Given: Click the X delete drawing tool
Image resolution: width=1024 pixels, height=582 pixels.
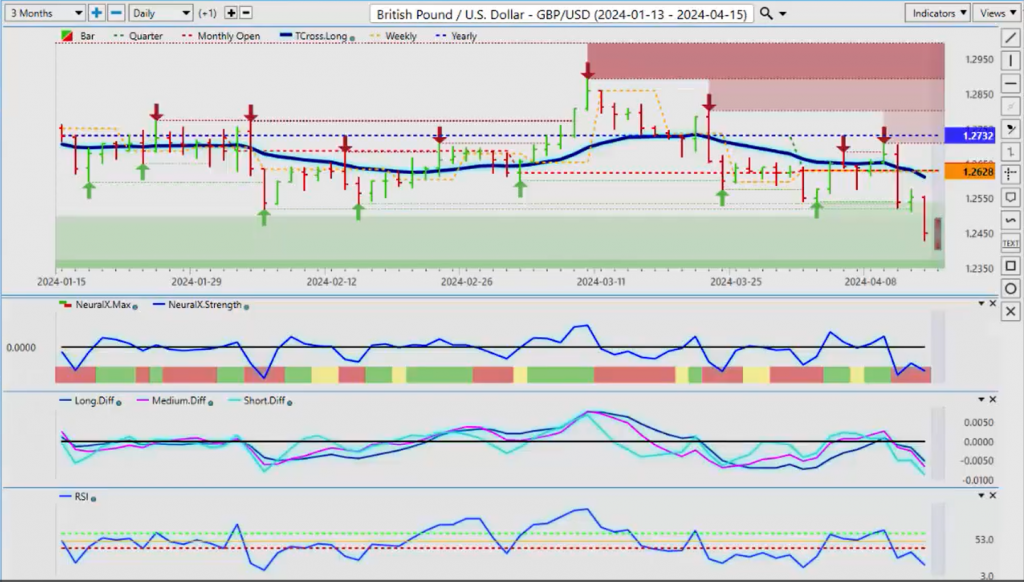Looking at the screenshot, I should (1010, 312).
